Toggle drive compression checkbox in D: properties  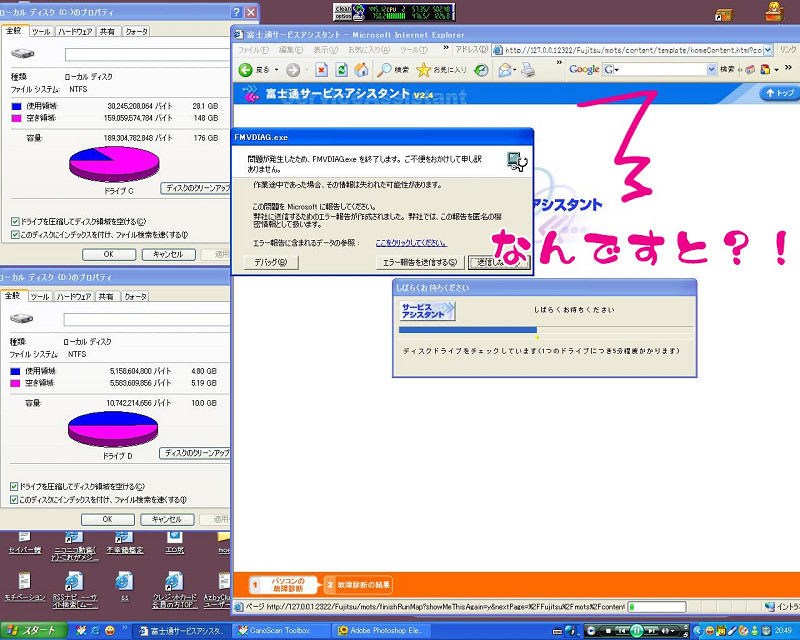(14, 486)
